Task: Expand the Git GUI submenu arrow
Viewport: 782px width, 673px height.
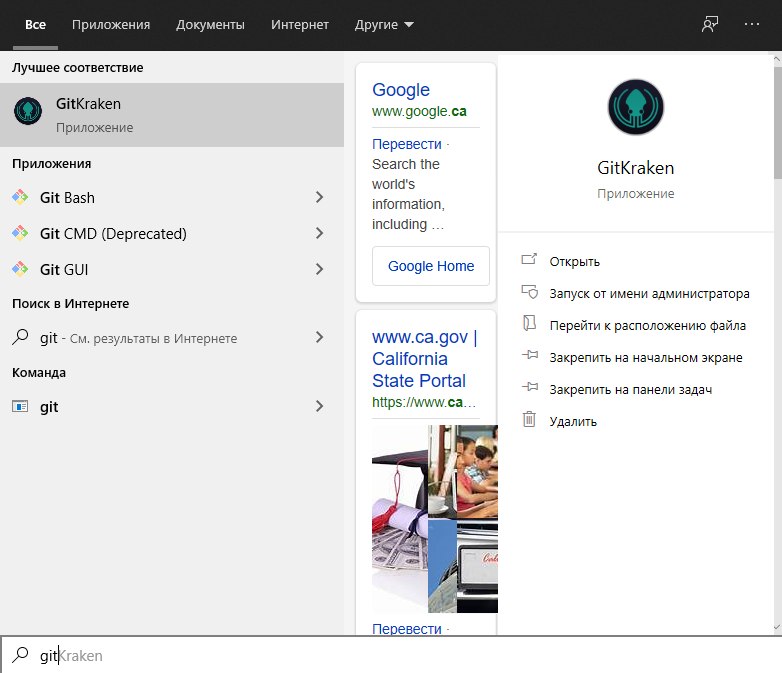Action: click(320, 270)
